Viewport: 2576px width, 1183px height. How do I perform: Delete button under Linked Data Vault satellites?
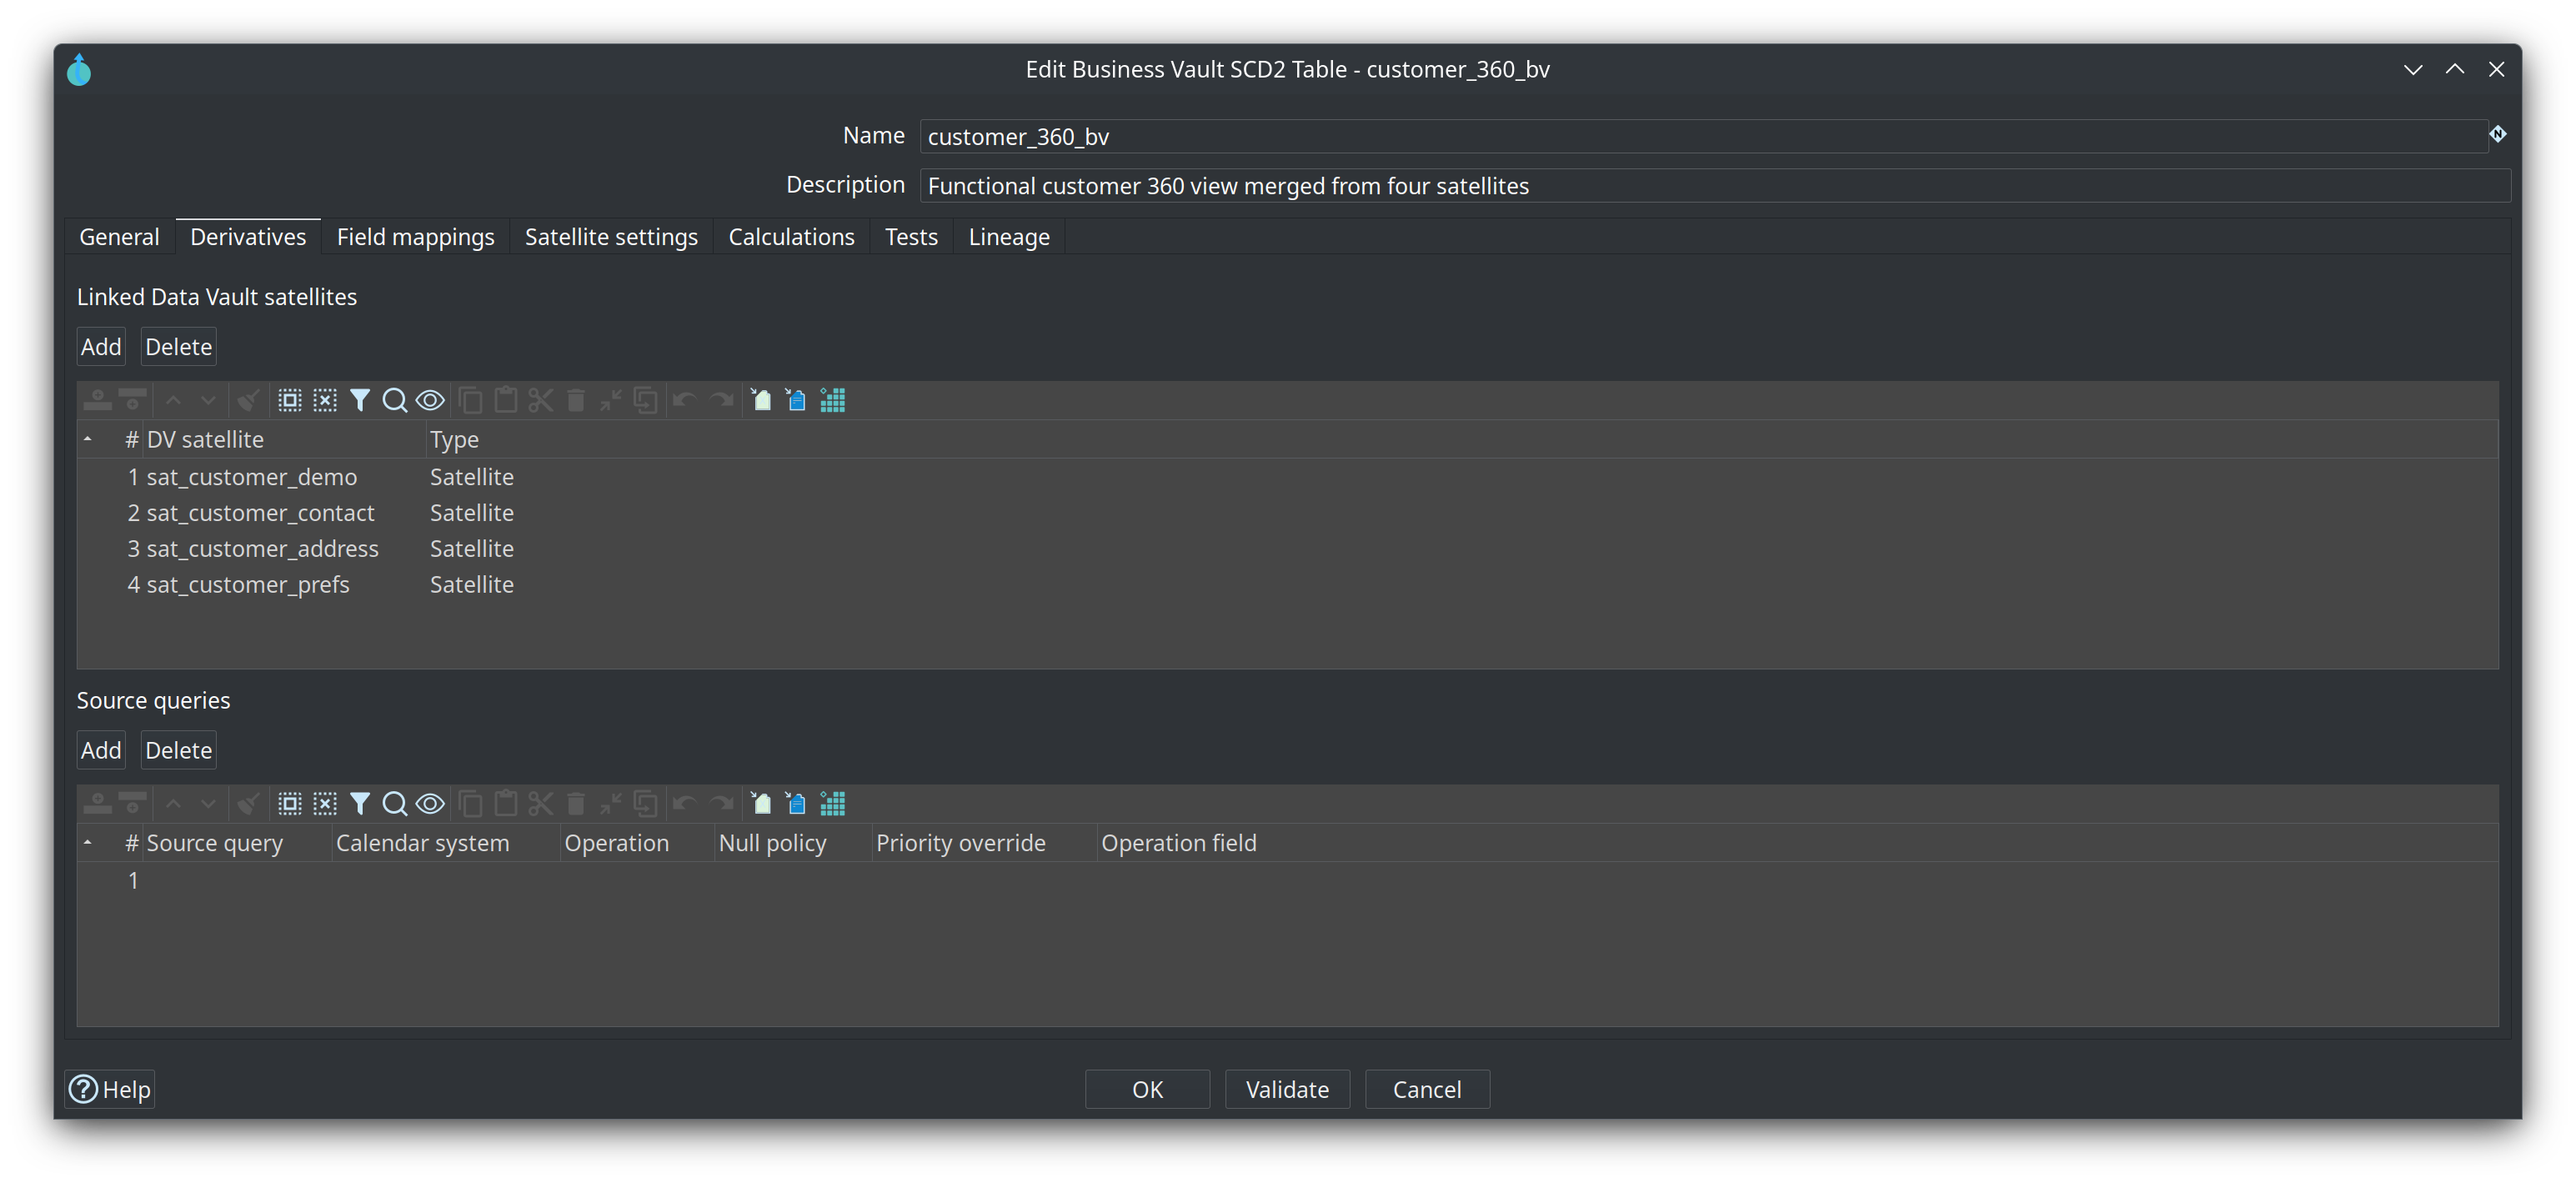[178, 347]
